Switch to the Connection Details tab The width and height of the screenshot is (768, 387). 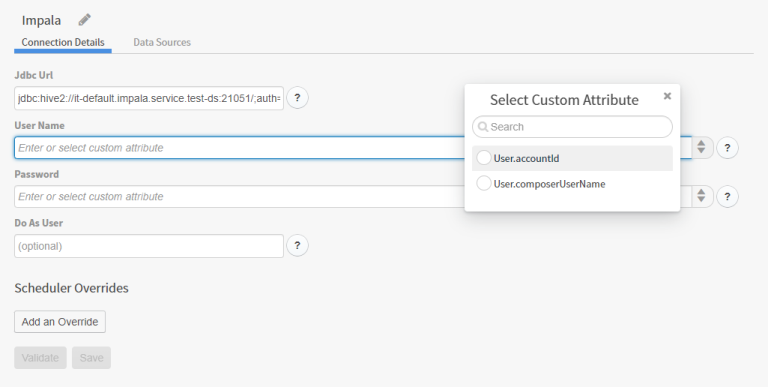63,42
